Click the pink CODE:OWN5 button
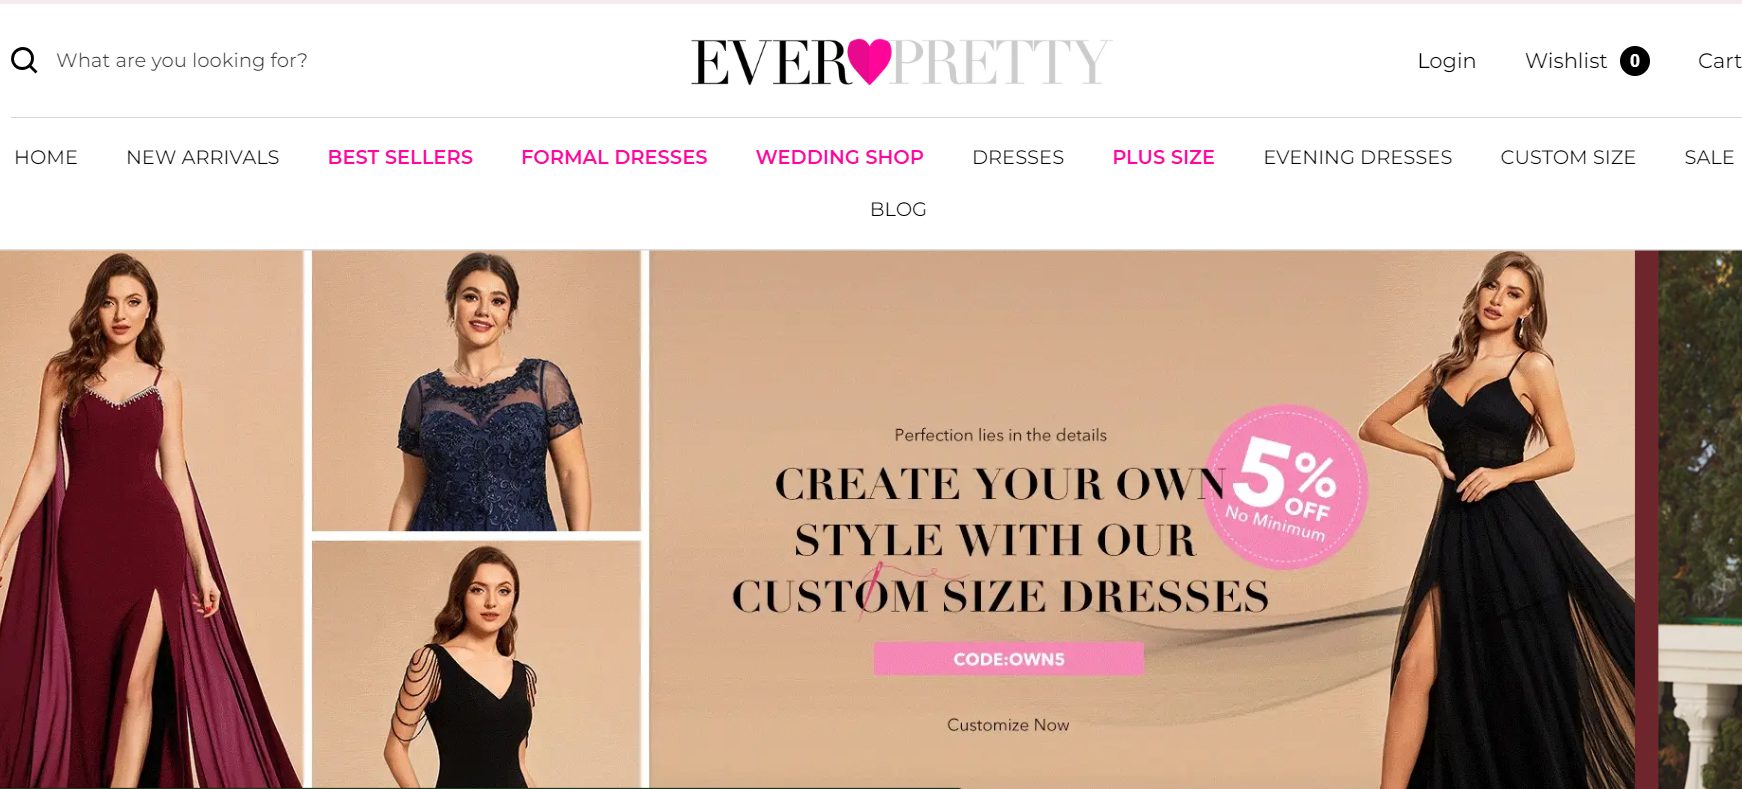1742x789 pixels. pos(1008,659)
